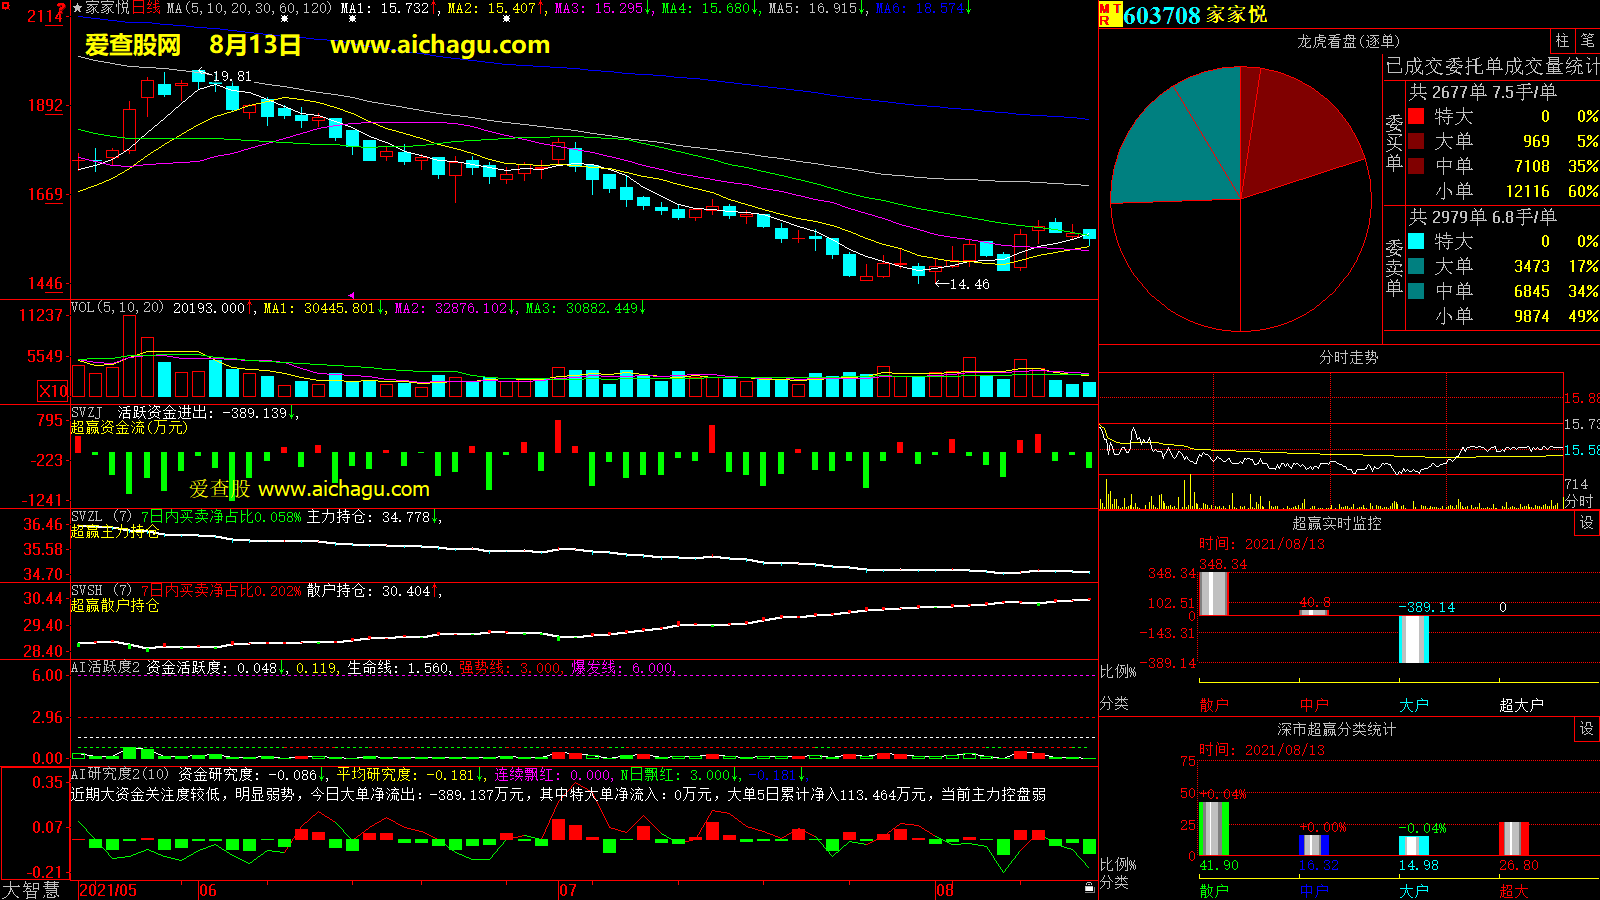1600x900 pixels.
Task: Click the lock icon at bottom of the timeline
Action: click(1089, 888)
